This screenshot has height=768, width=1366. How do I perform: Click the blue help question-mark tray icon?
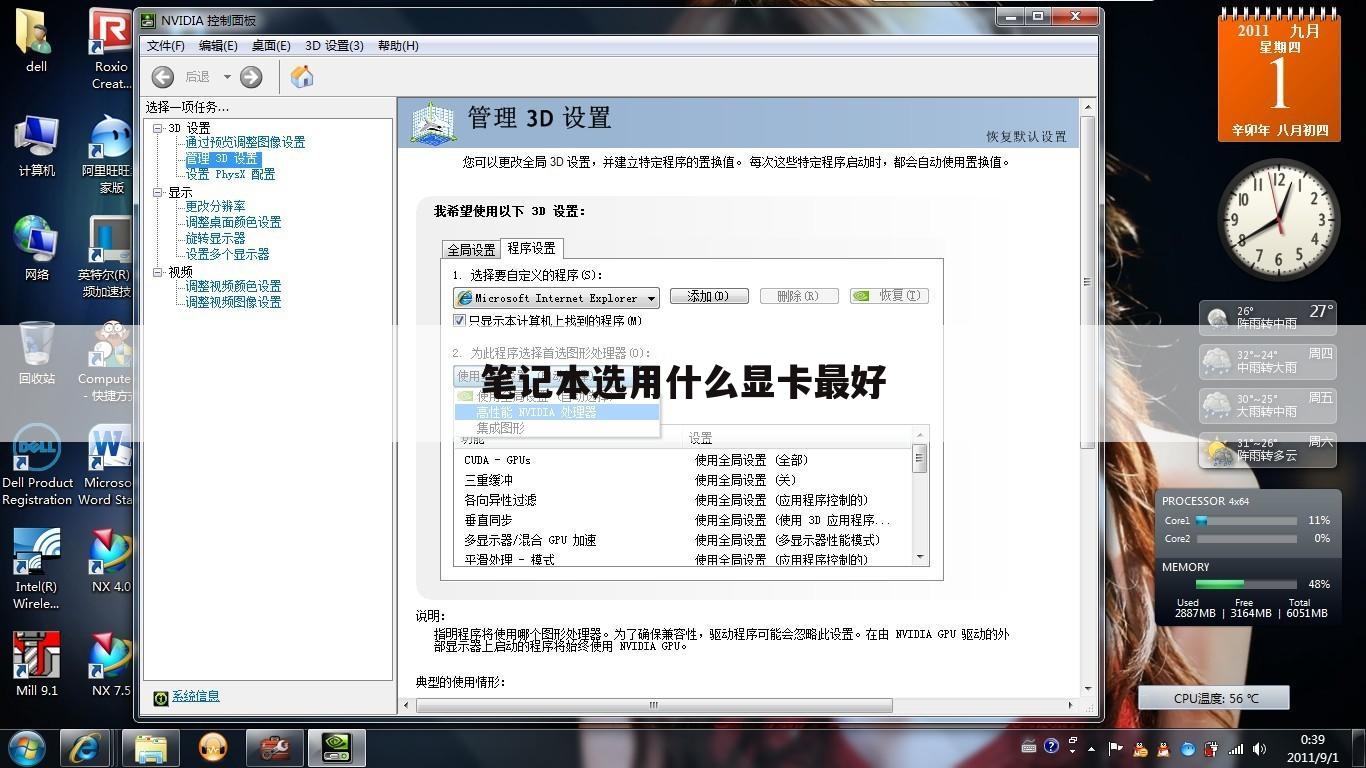[x=1051, y=746]
